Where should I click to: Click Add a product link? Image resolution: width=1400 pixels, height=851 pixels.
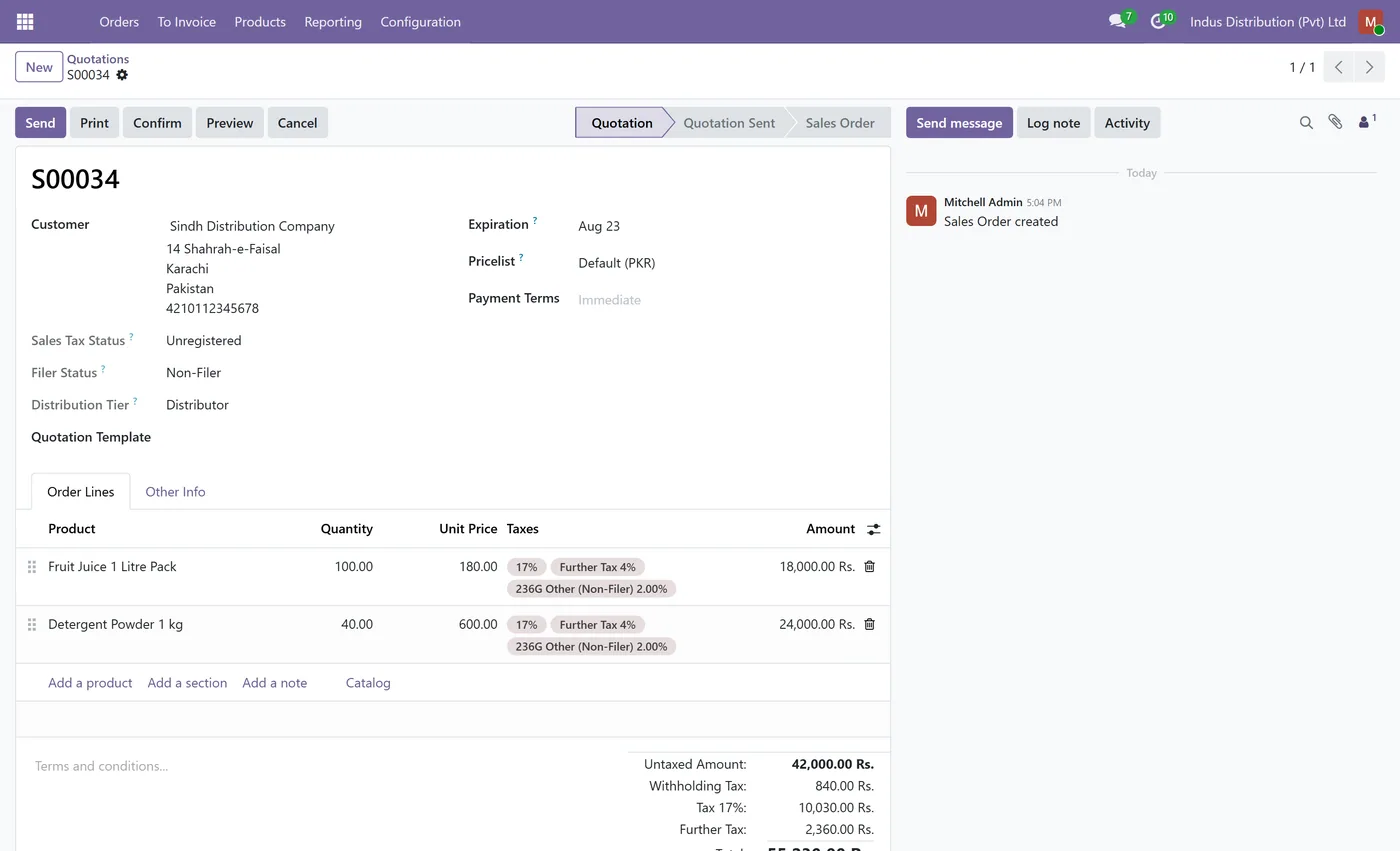90,683
